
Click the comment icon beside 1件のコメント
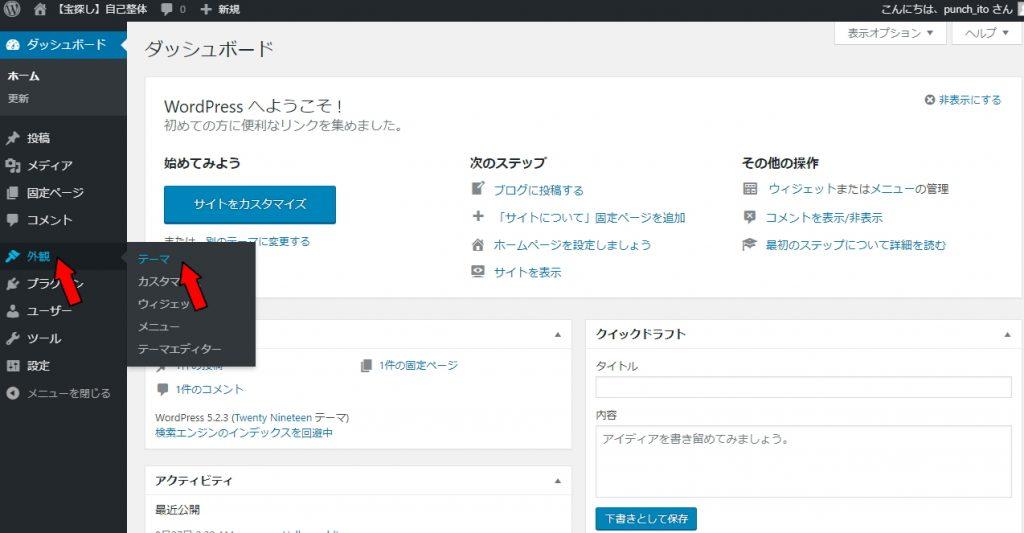(163, 389)
